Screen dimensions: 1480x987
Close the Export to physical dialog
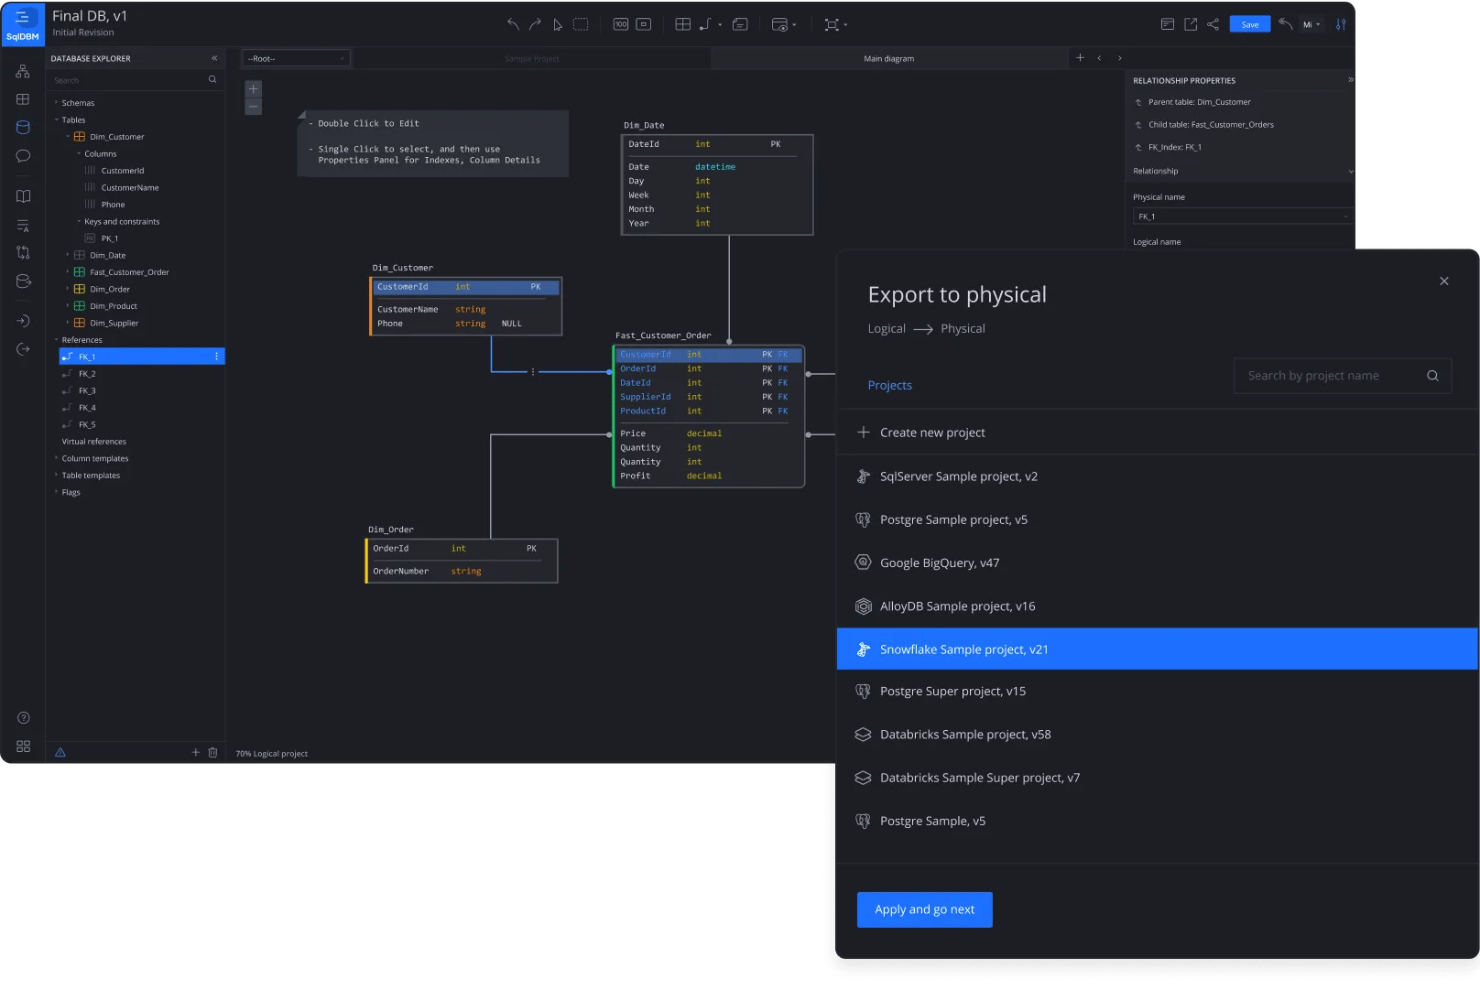pos(1444,281)
